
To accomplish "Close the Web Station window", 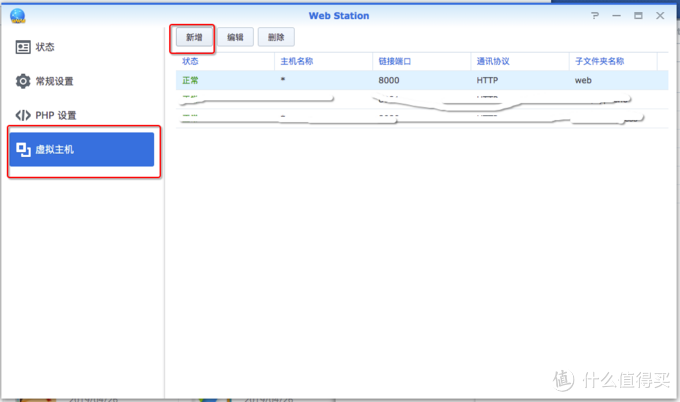I will coord(660,16).
